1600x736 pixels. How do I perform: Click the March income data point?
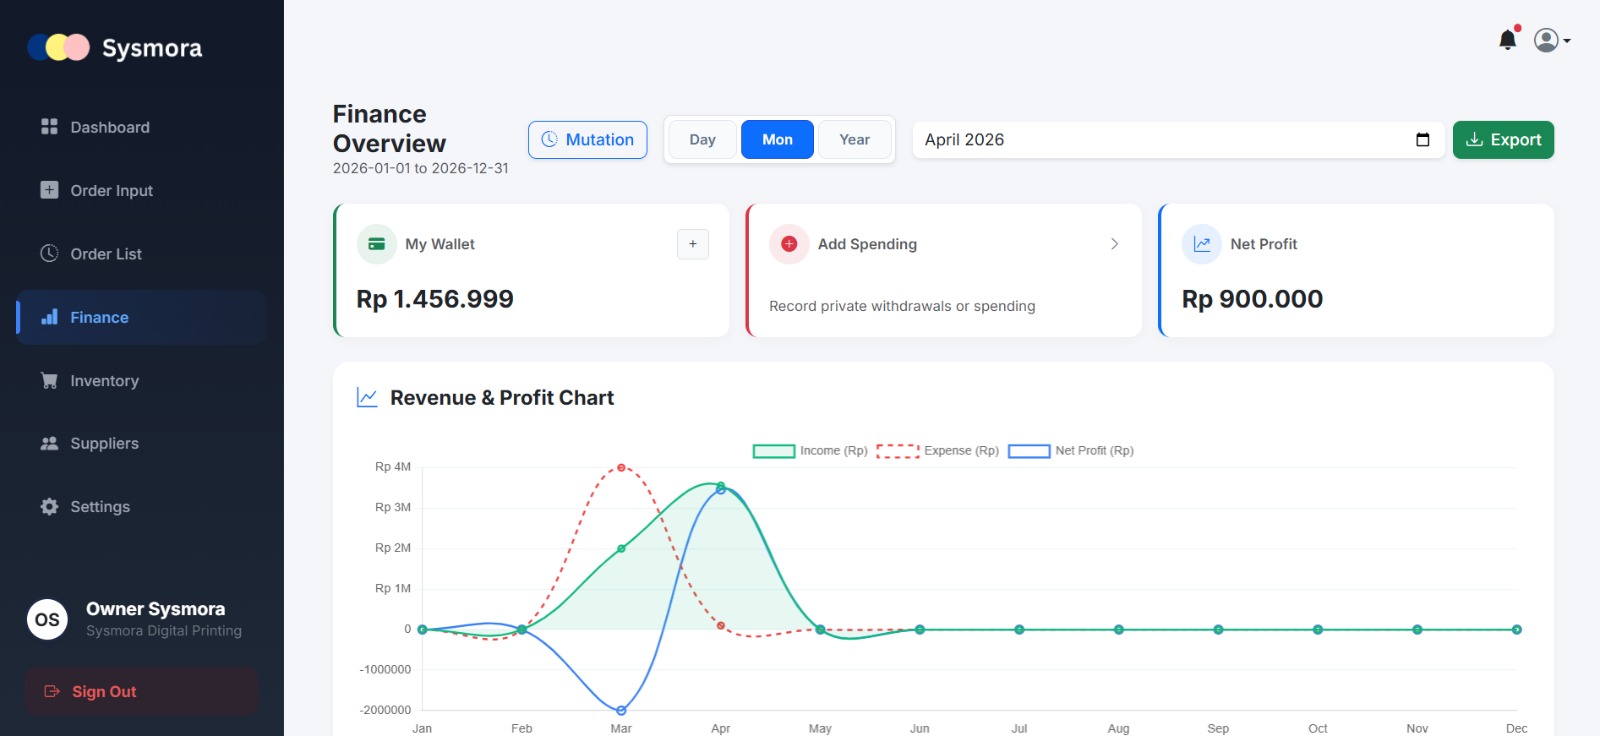tap(621, 549)
